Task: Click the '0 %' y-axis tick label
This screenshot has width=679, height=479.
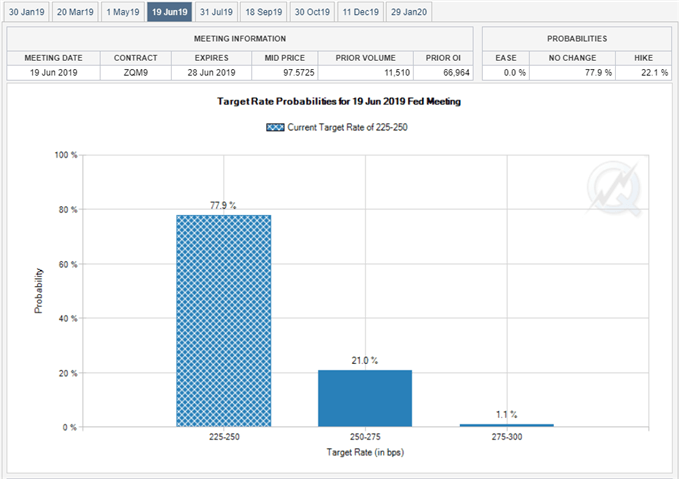Action: point(70,427)
